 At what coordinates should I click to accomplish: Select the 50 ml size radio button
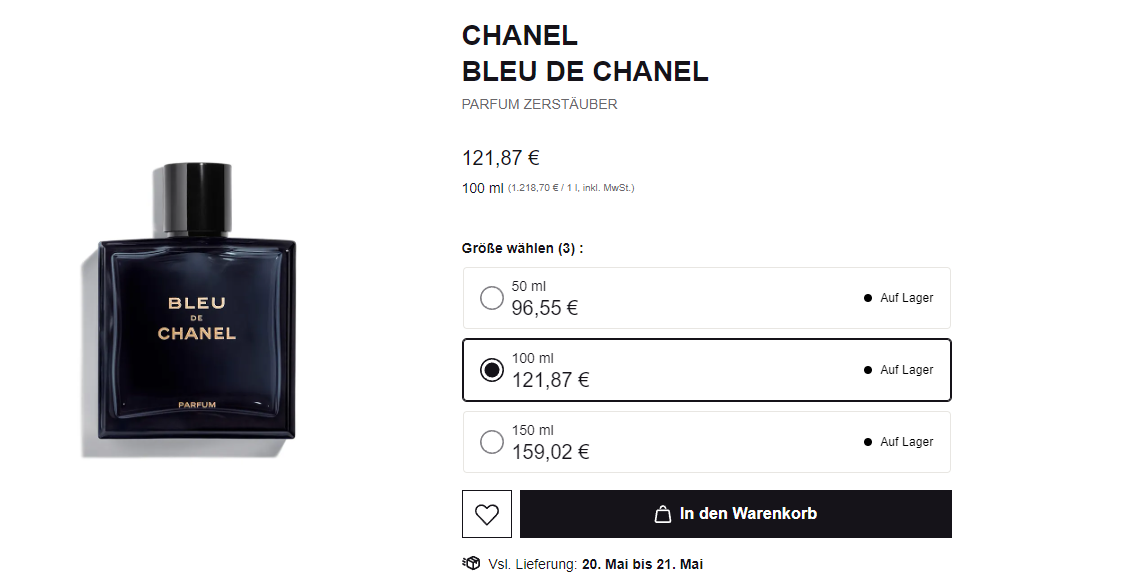tap(491, 298)
